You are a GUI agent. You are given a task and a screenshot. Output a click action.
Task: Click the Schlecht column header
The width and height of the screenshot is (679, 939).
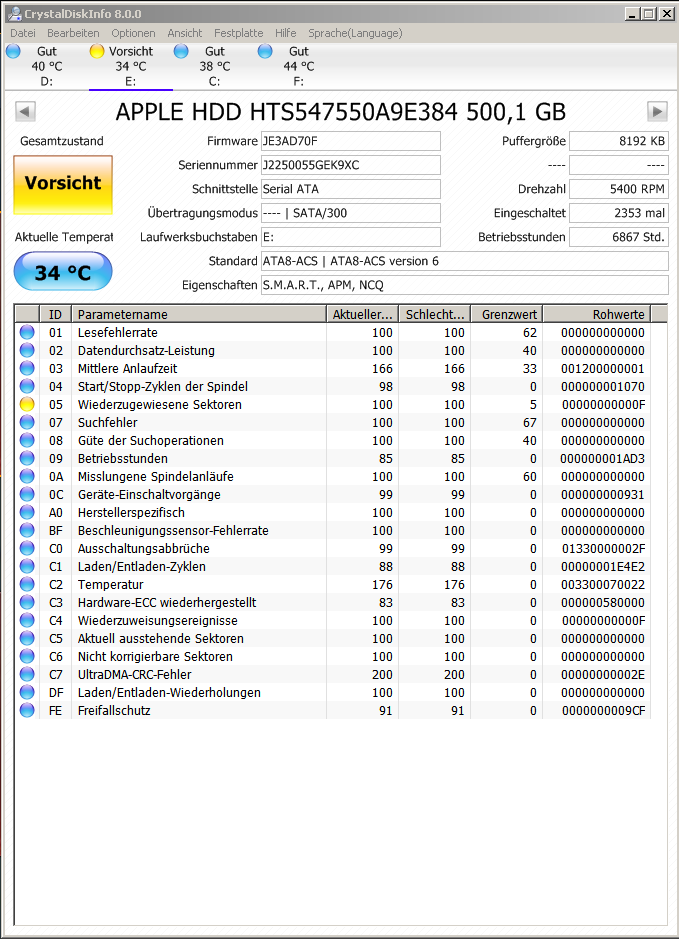click(435, 314)
